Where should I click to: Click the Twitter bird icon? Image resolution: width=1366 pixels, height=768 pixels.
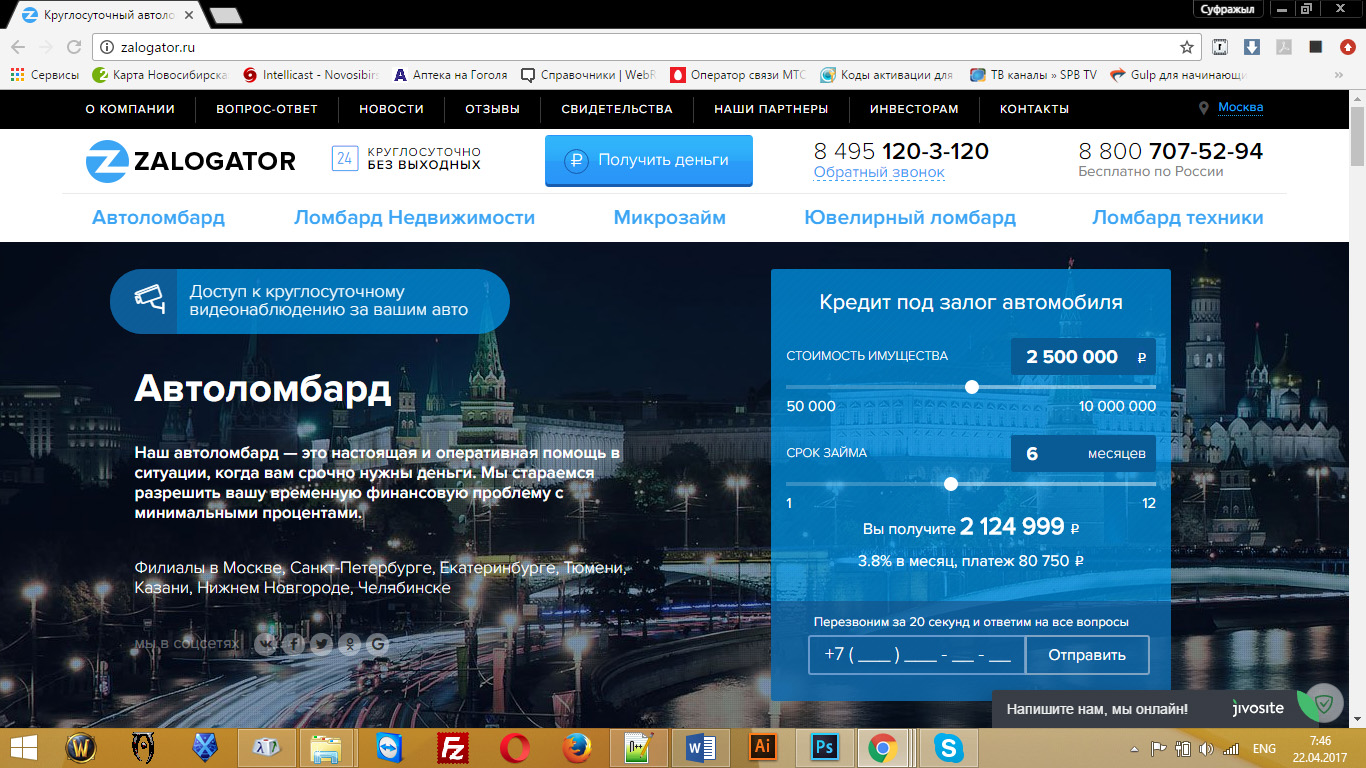321,644
